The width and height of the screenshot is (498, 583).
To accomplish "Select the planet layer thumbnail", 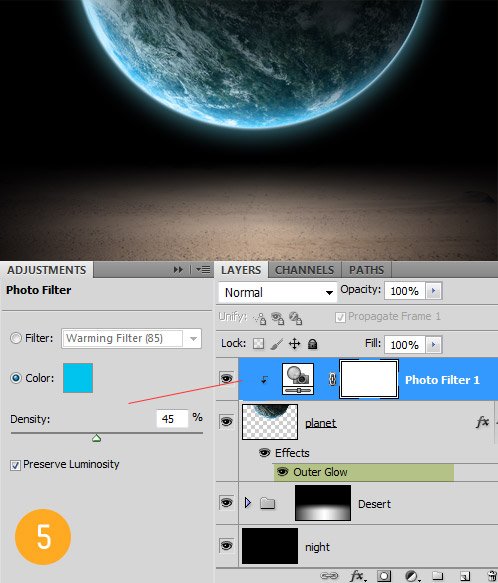I will pyautogui.click(x=270, y=422).
